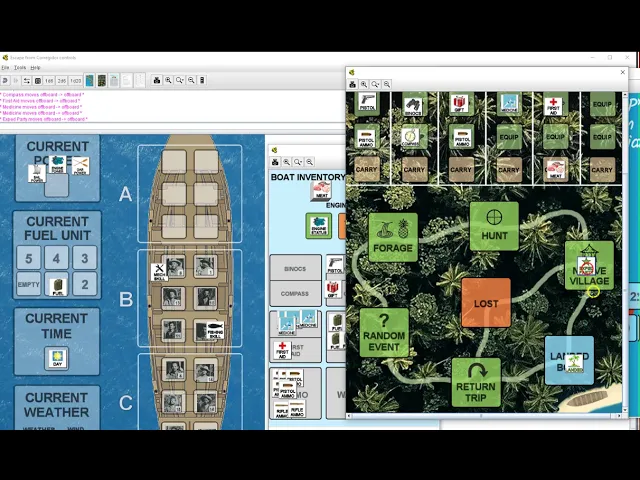640x480 pixels.
Task: Click camera icon in jungle expedition window
Action: (x=353, y=84)
